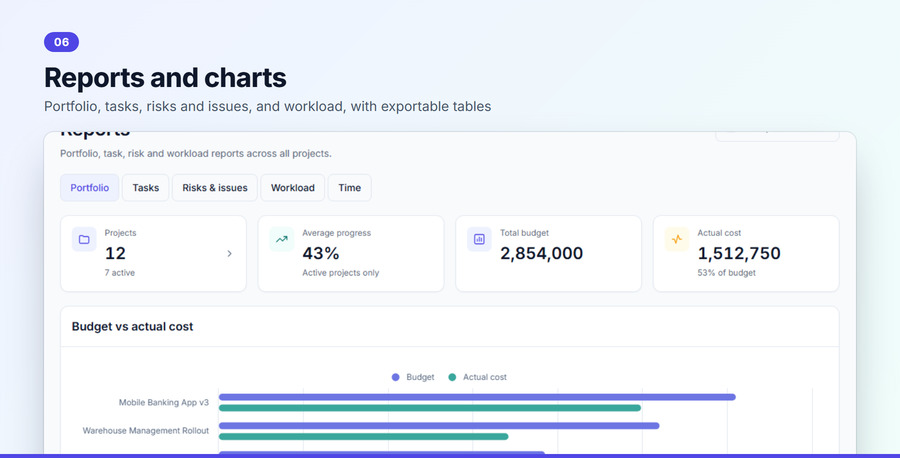Click the bar chart icon for Total budget
The width and height of the screenshot is (900, 458).
479,239
